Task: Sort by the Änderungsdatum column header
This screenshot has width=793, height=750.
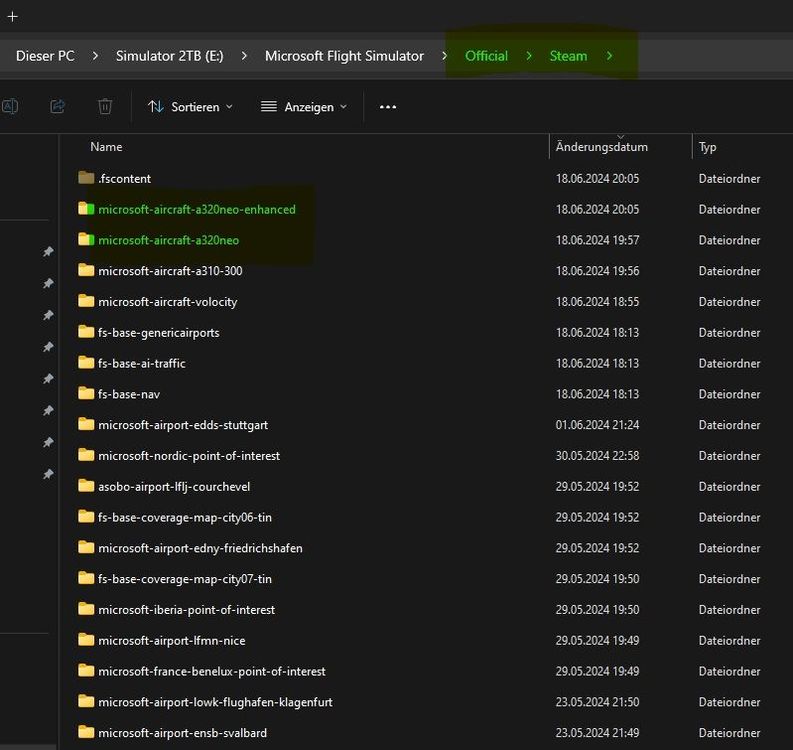Action: (x=602, y=147)
